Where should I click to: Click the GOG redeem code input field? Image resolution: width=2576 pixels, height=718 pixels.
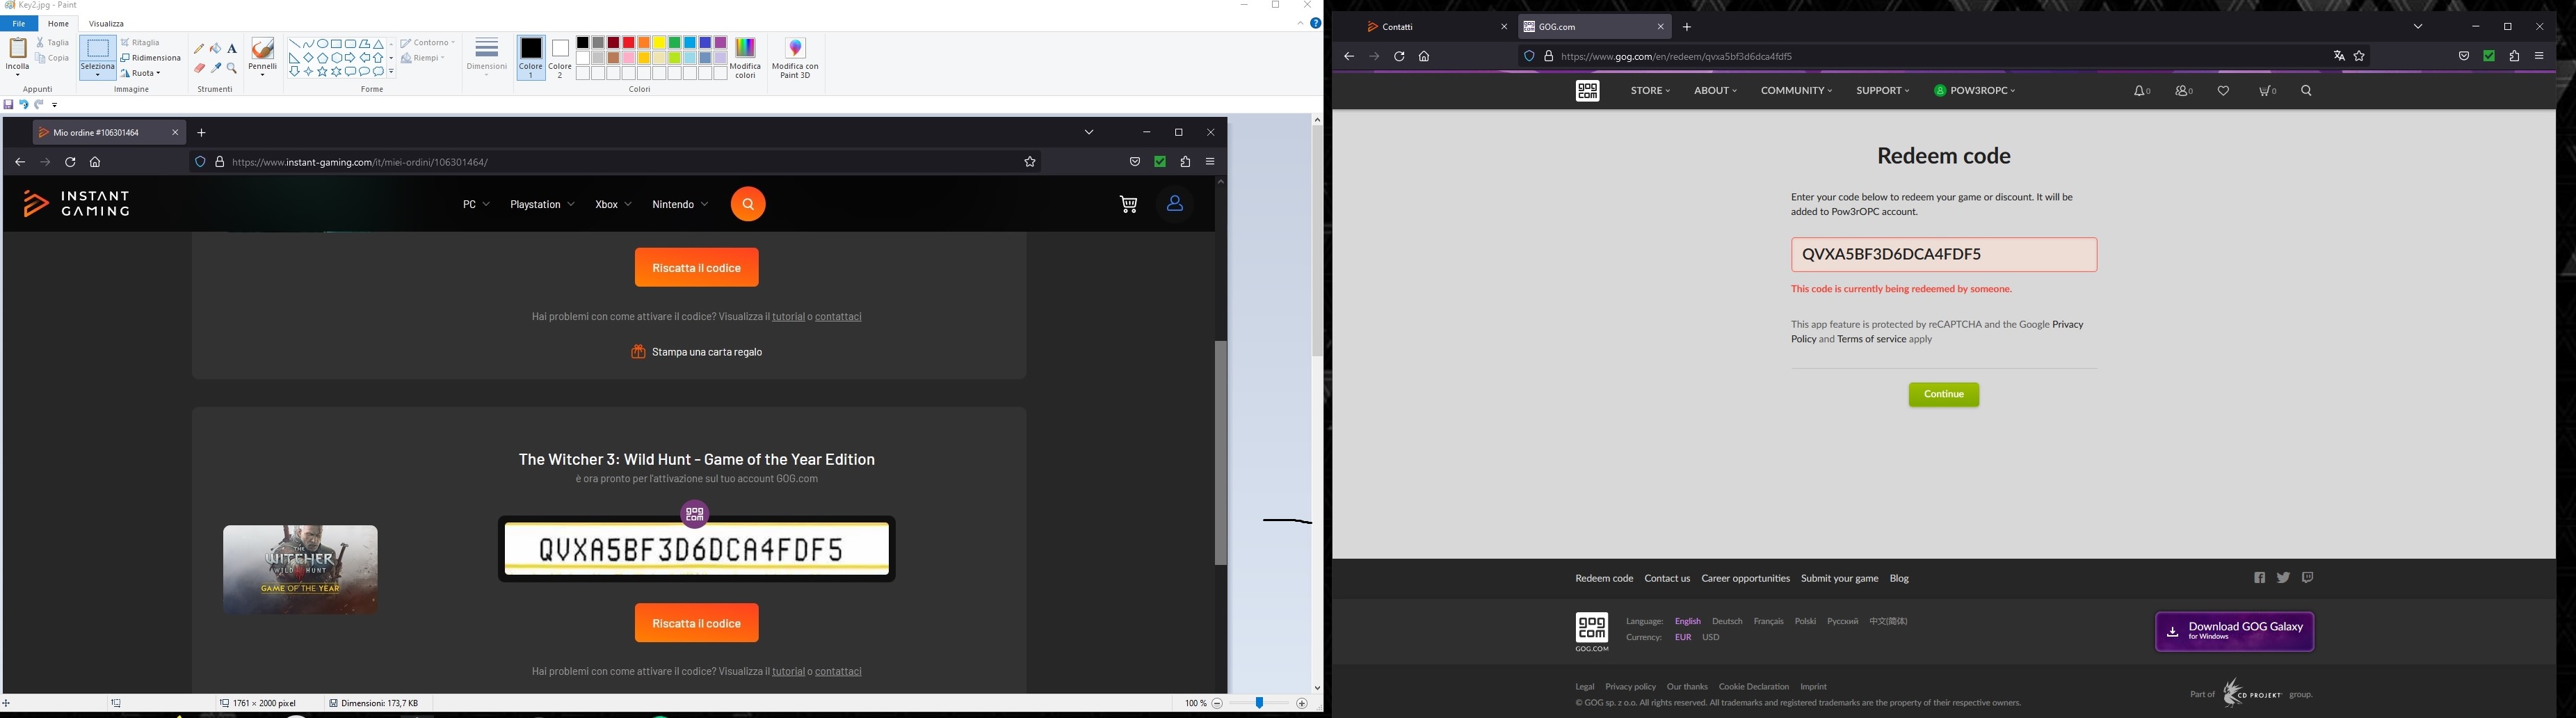1943,255
